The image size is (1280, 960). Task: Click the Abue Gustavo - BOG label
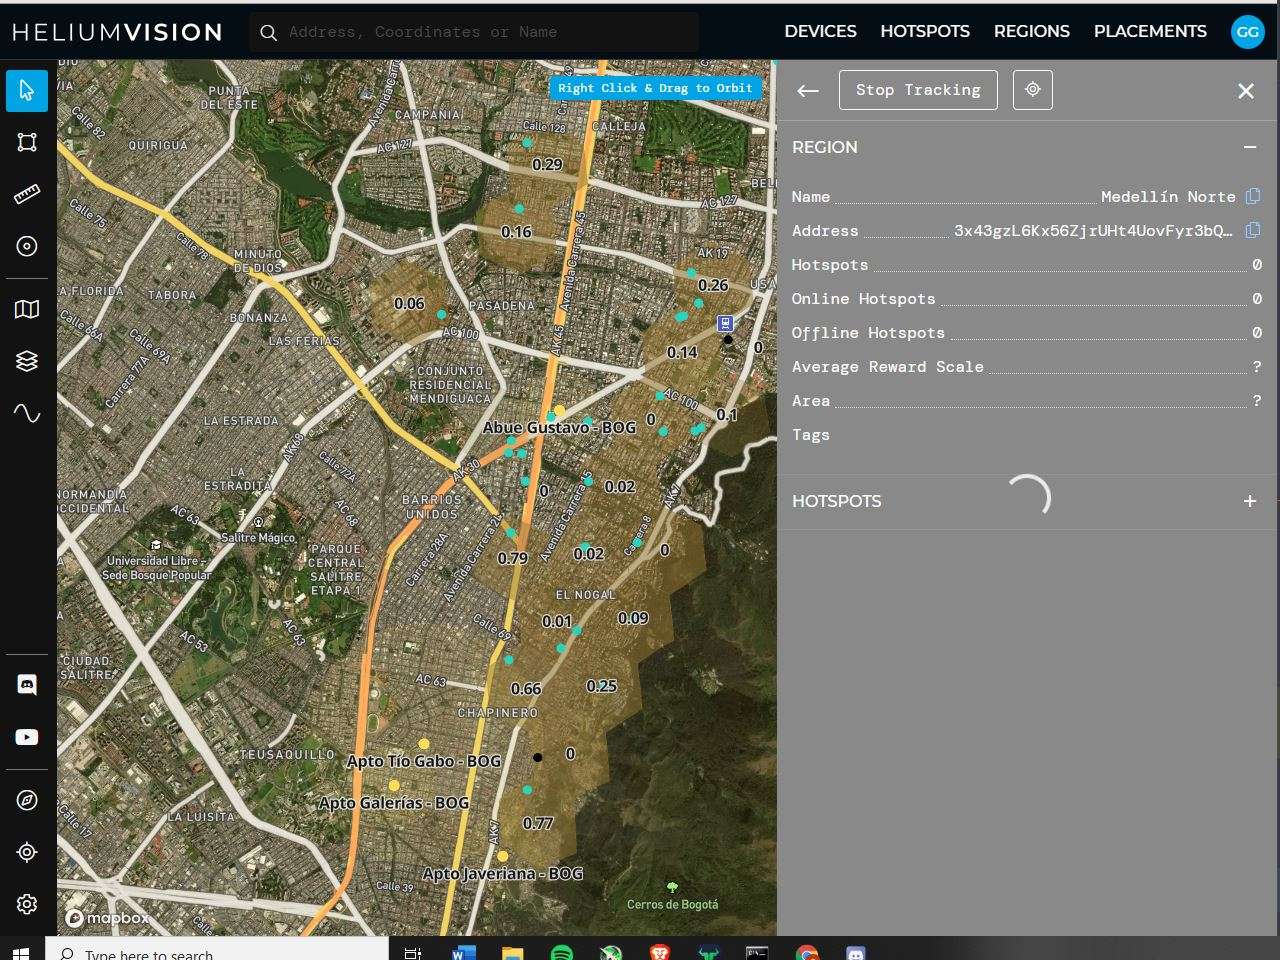pos(559,427)
